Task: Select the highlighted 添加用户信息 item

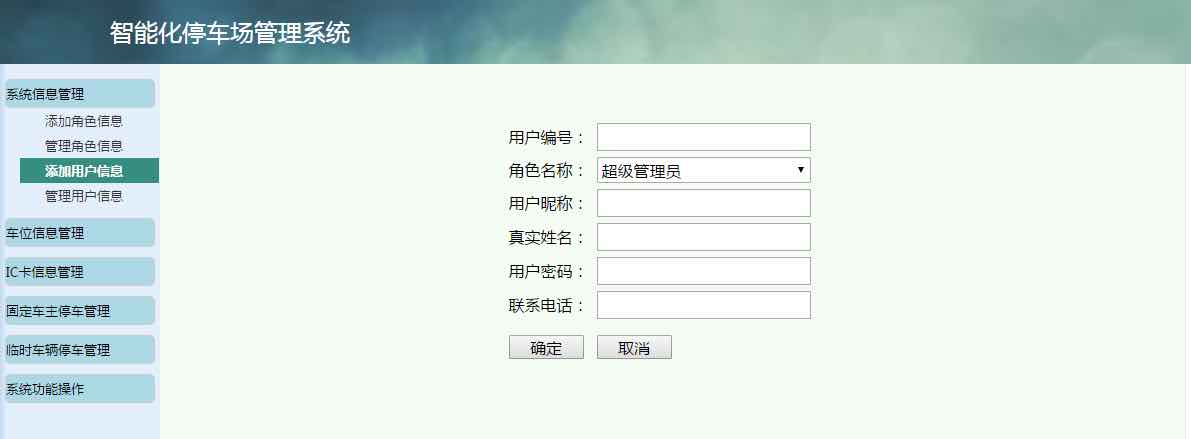Action: 90,171
